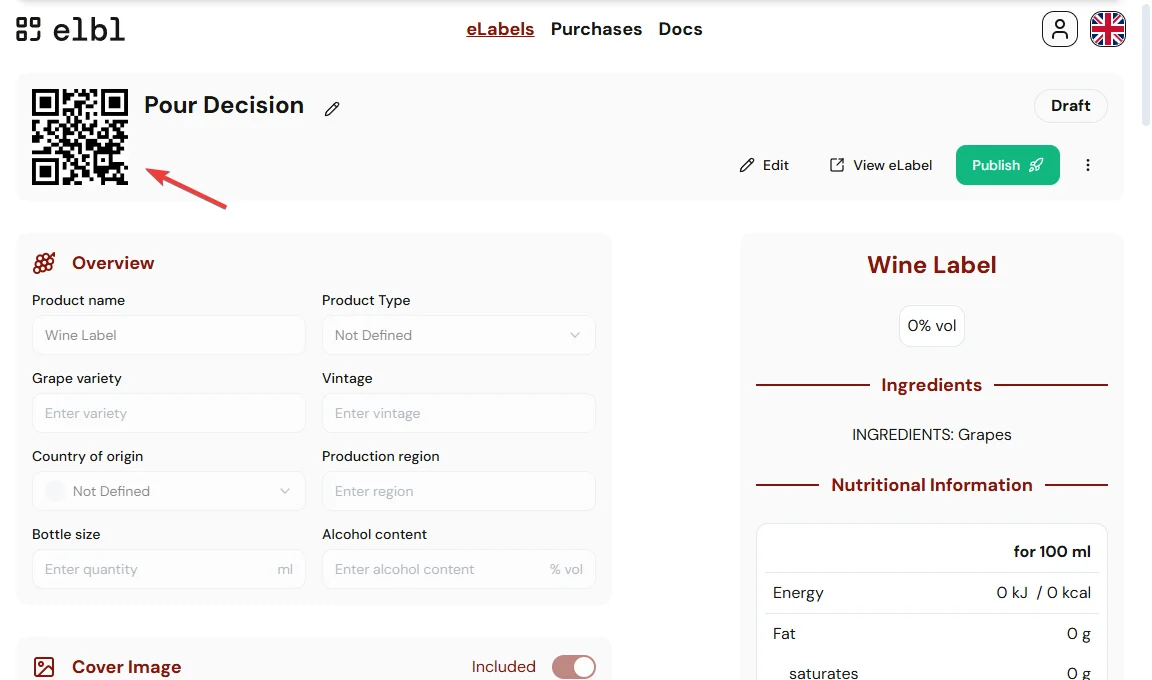Expand the Product Type dropdown
The width and height of the screenshot is (1152, 680).
click(x=458, y=335)
